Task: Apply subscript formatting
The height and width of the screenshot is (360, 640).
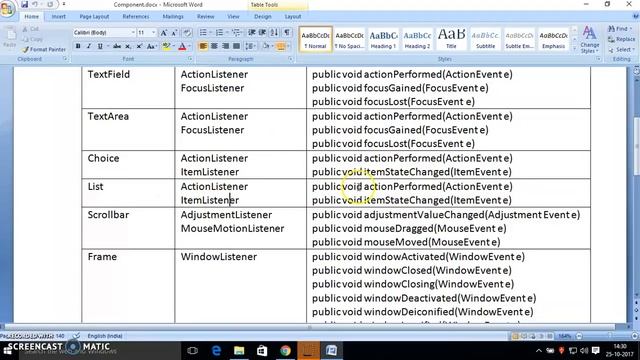Action: 128,47
